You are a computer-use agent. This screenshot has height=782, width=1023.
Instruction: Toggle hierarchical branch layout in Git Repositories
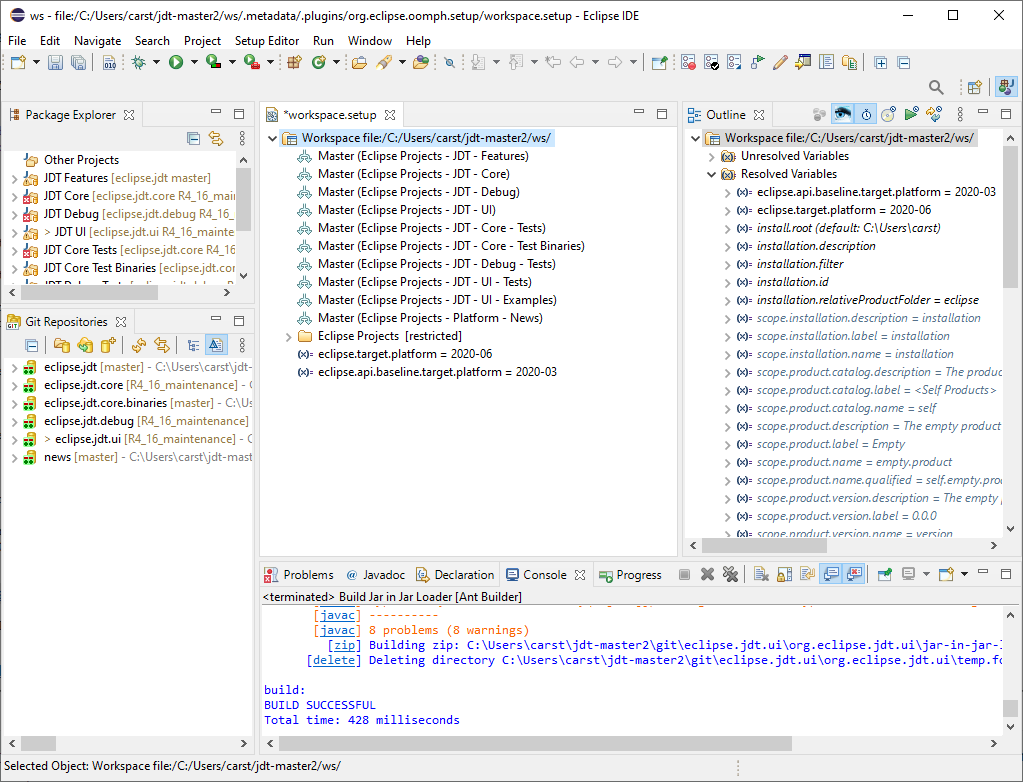click(x=193, y=345)
